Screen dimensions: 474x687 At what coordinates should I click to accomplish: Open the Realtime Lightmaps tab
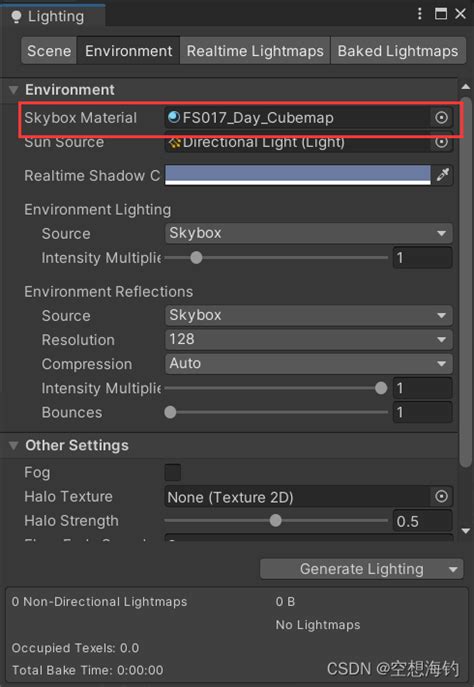click(x=255, y=51)
